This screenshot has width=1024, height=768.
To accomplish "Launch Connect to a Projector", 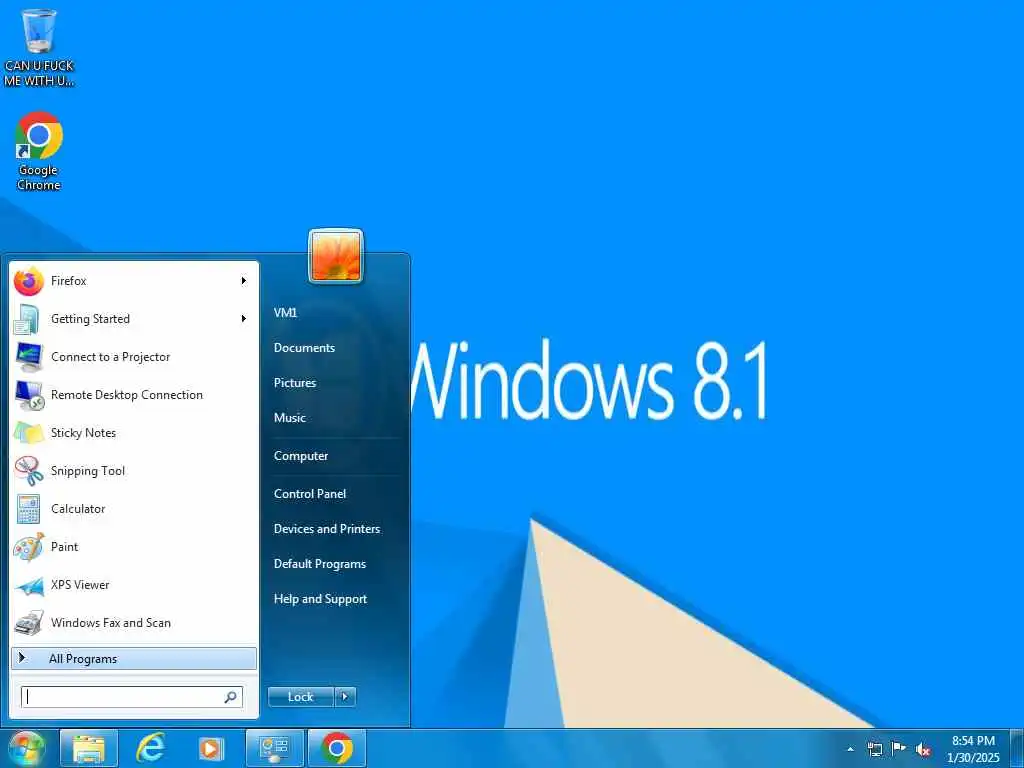I will (134, 357).
